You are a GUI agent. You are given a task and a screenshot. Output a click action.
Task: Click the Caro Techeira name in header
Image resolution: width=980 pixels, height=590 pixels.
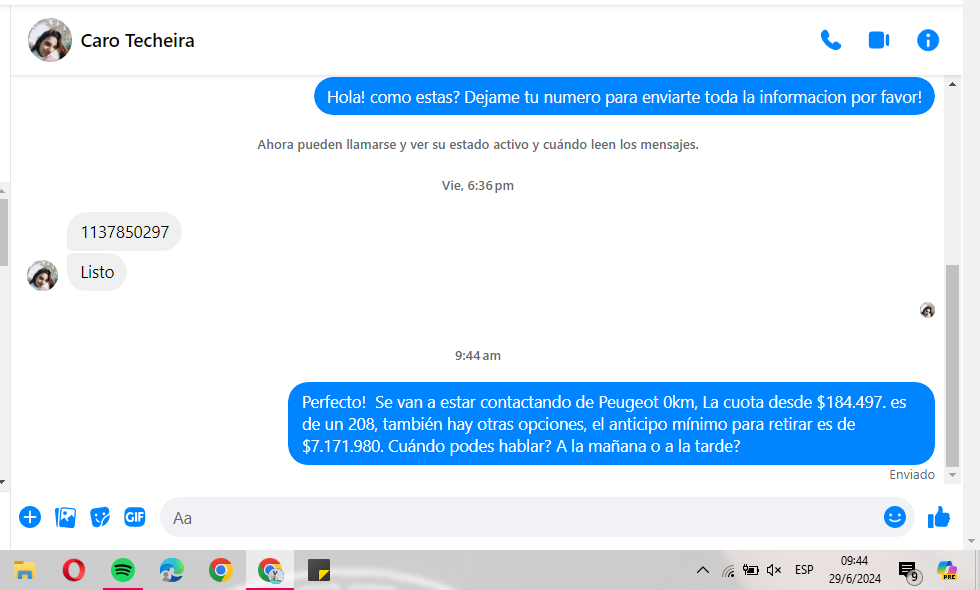(137, 41)
